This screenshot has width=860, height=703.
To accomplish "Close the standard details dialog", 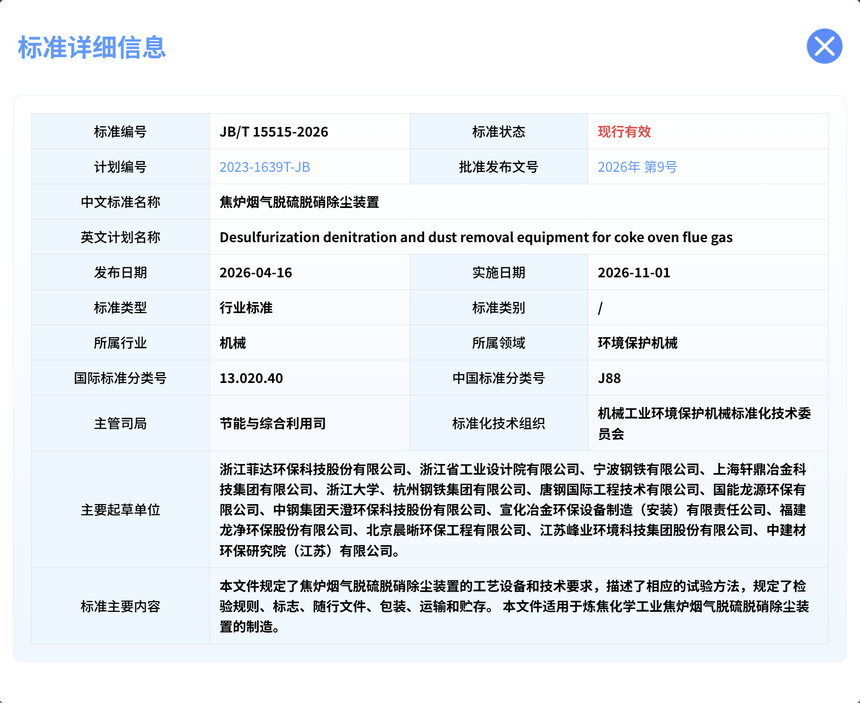I will [x=824, y=47].
